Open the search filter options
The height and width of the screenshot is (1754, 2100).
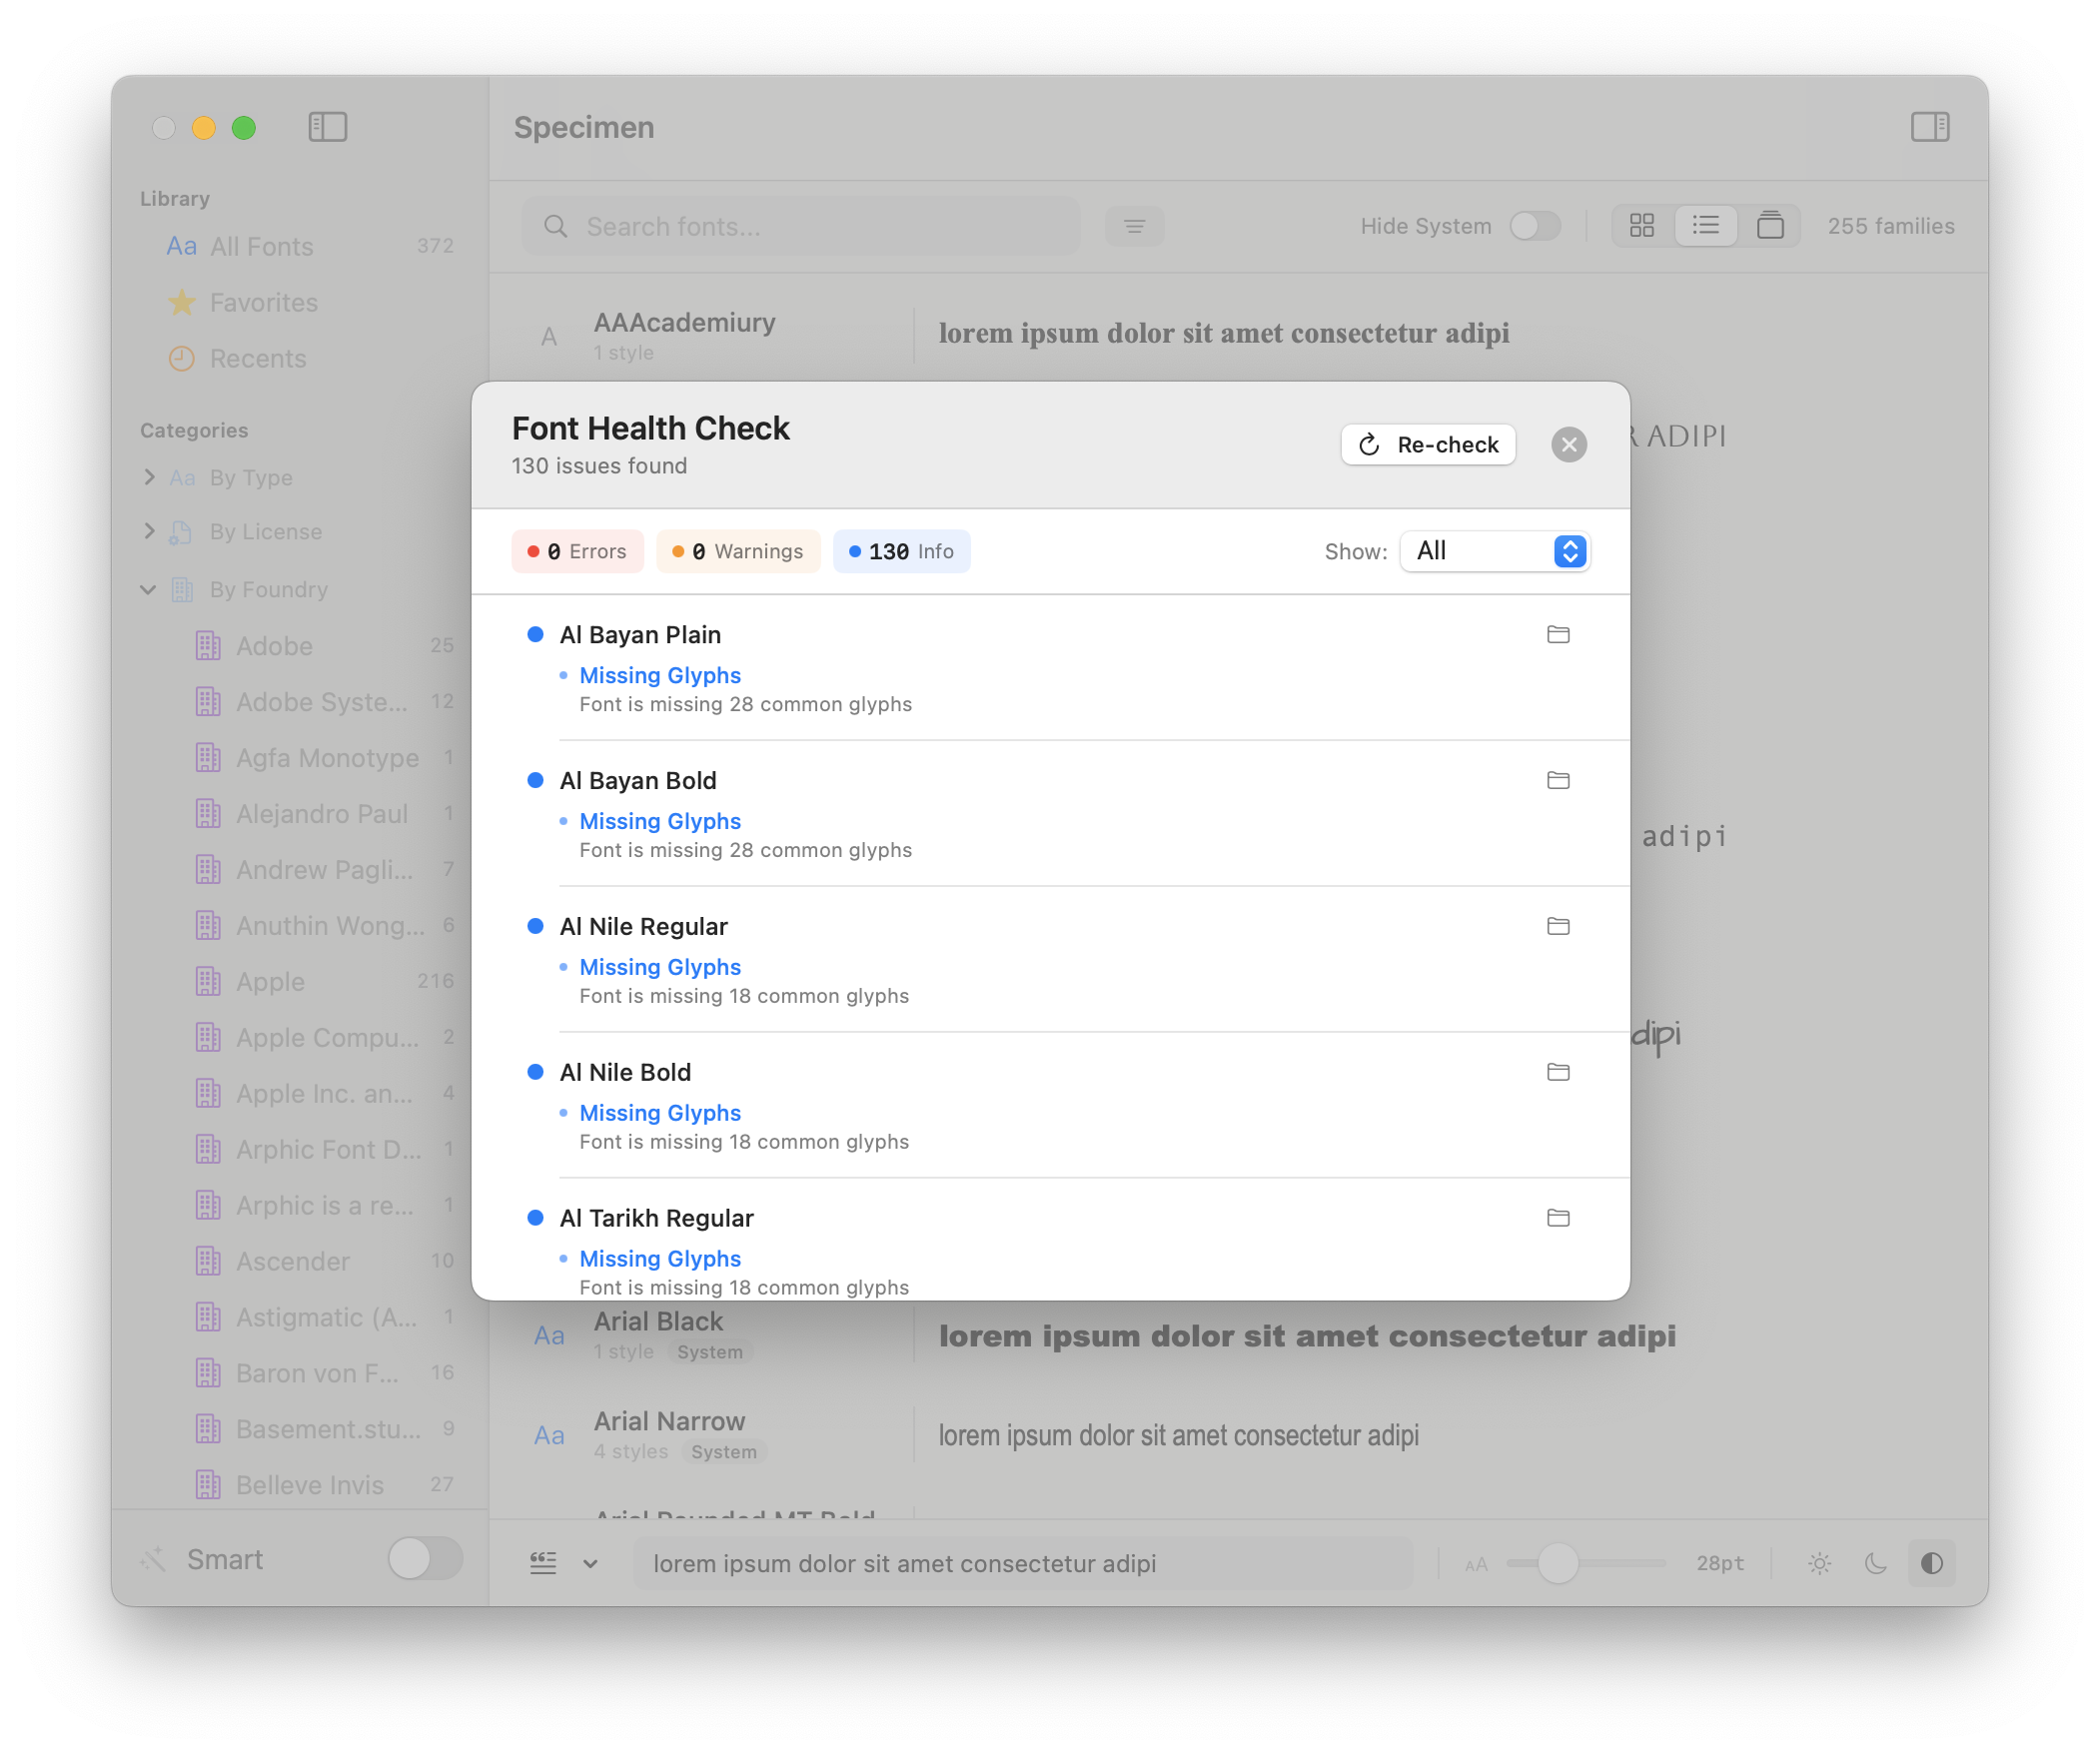tap(1135, 226)
